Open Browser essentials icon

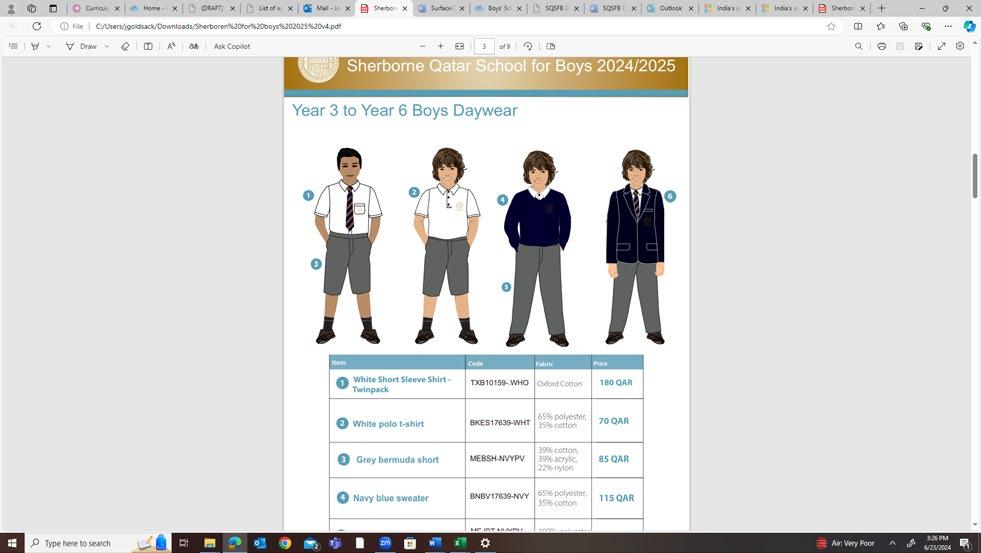[x=925, y=26]
